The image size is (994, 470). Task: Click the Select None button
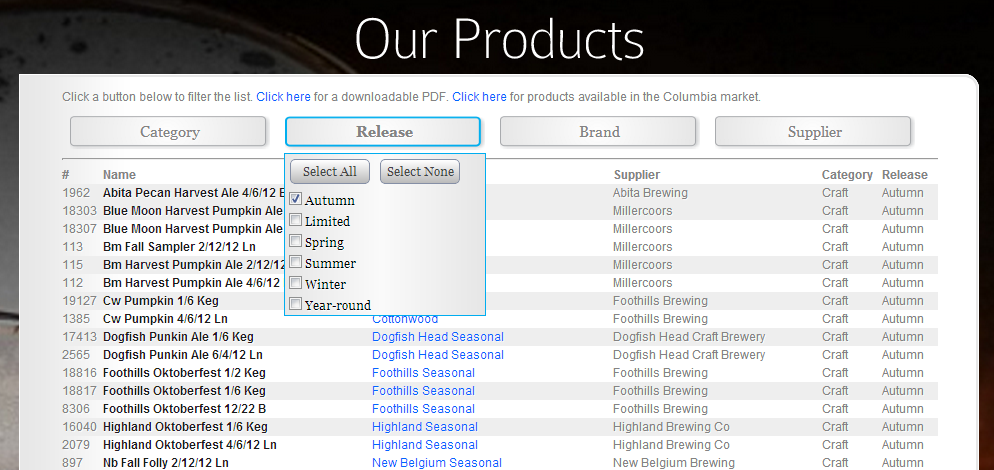pyautogui.click(x=420, y=171)
